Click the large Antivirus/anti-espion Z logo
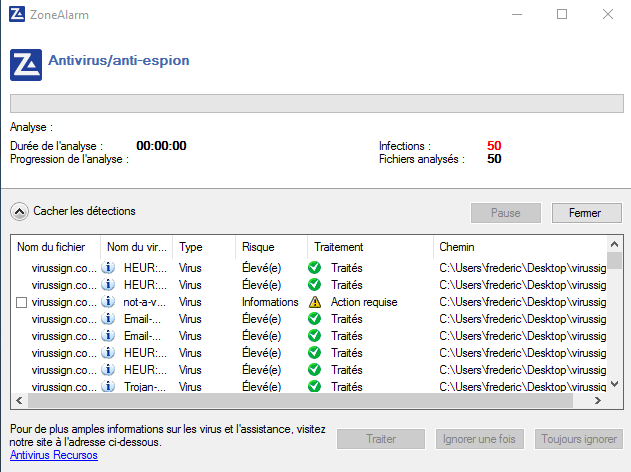The image size is (631, 472). [x=26, y=65]
